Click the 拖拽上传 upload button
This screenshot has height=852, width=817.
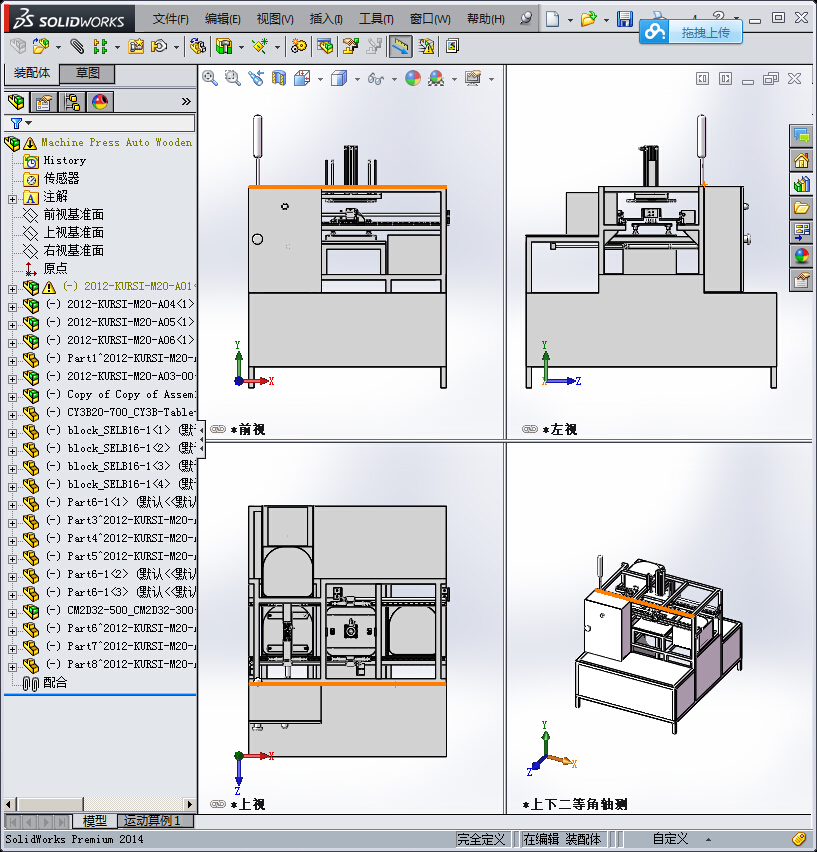point(691,33)
